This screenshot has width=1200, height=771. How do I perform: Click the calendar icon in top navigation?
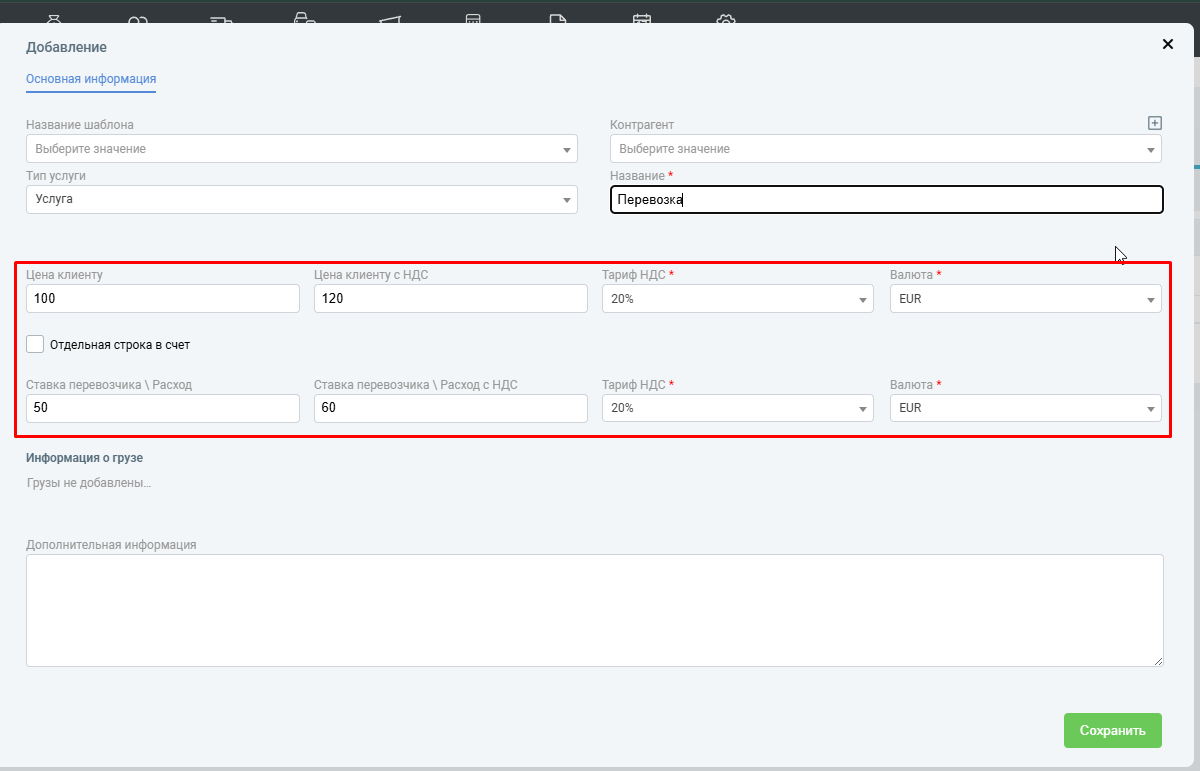[642, 19]
